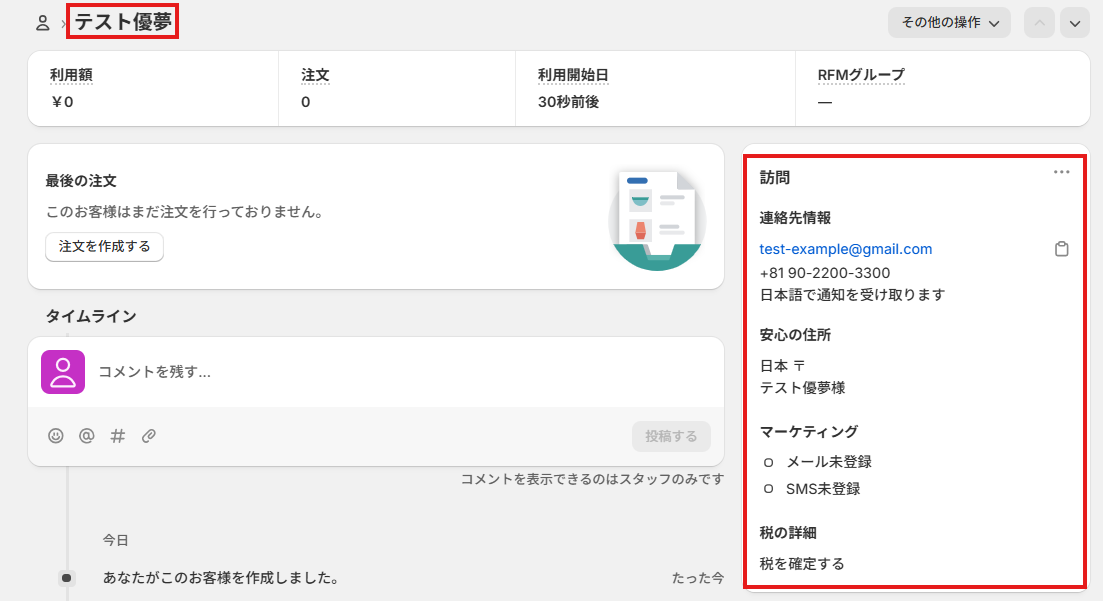Click 利用額 metric label
1103x601 pixels.
click(x=71, y=75)
